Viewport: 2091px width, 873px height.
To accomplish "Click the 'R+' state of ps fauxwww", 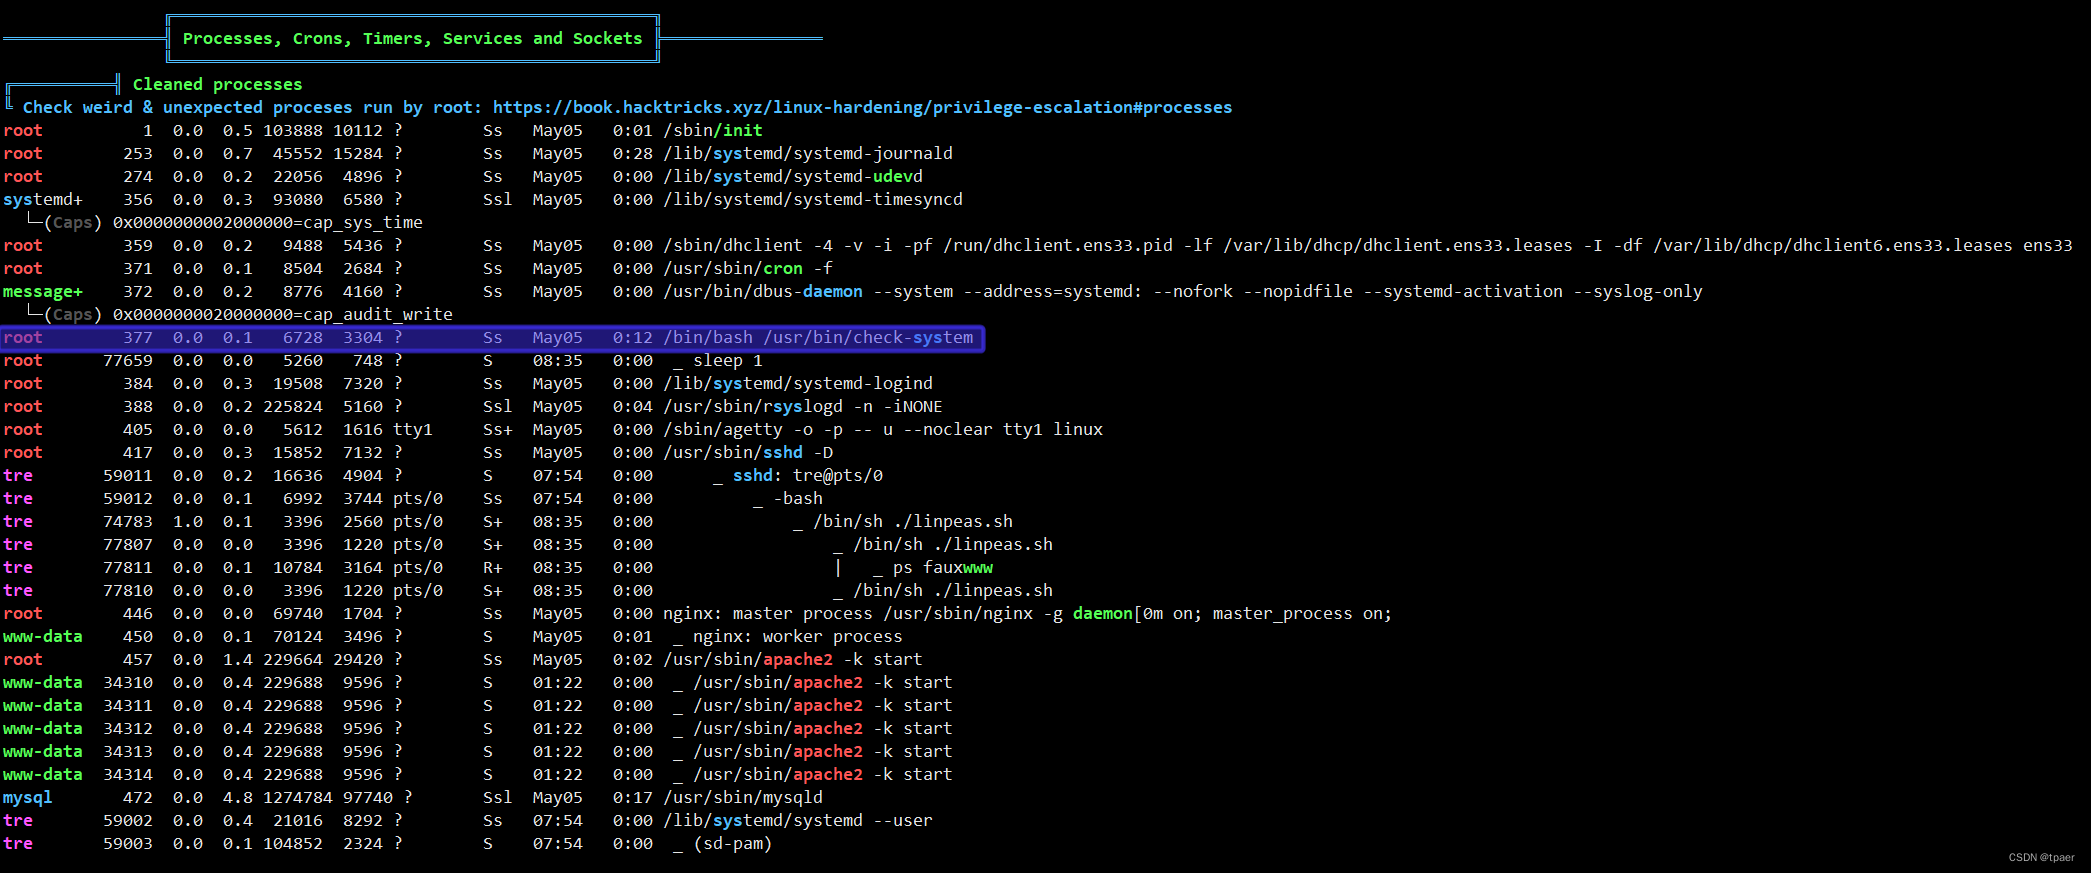I will pyautogui.click(x=492, y=567).
